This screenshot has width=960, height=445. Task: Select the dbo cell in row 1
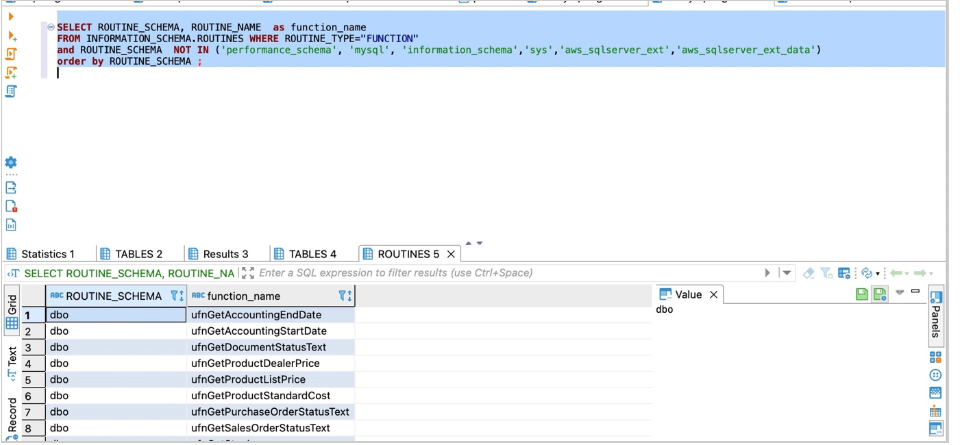116,315
